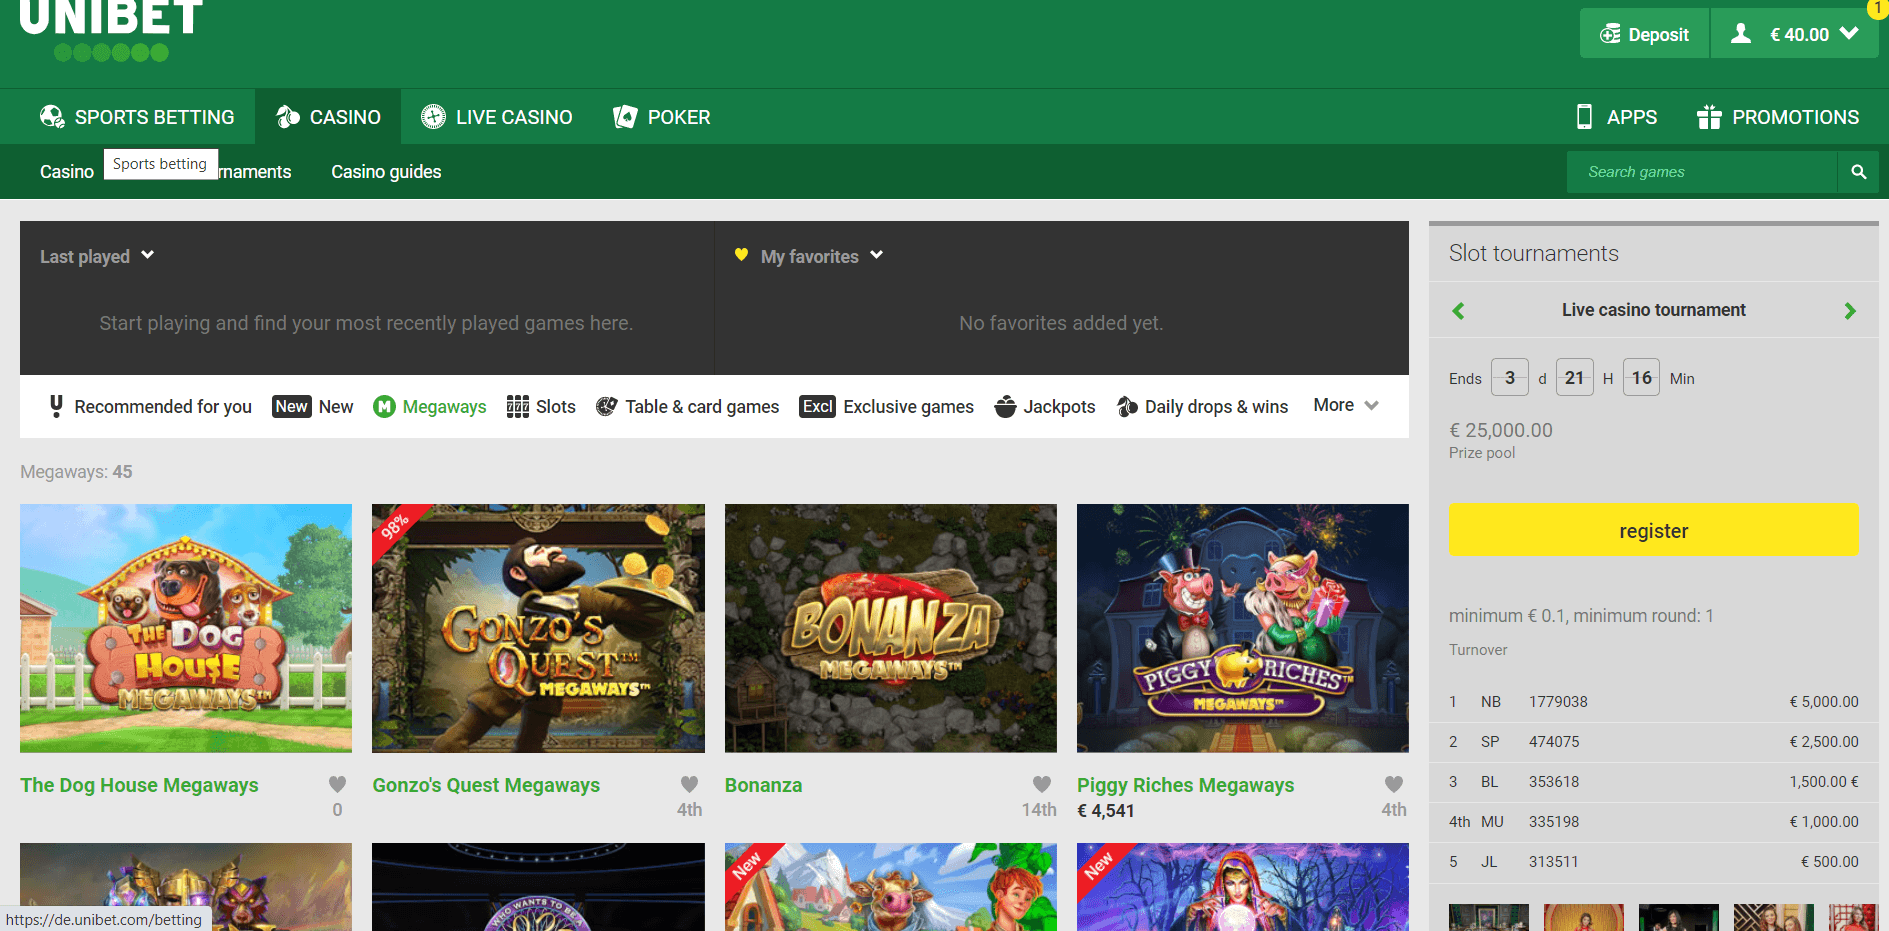Image resolution: width=1889 pixels, height=931 pixels.
Task: Favorite Piggy Riches Megaways
Action: (x=1394, y=784)
